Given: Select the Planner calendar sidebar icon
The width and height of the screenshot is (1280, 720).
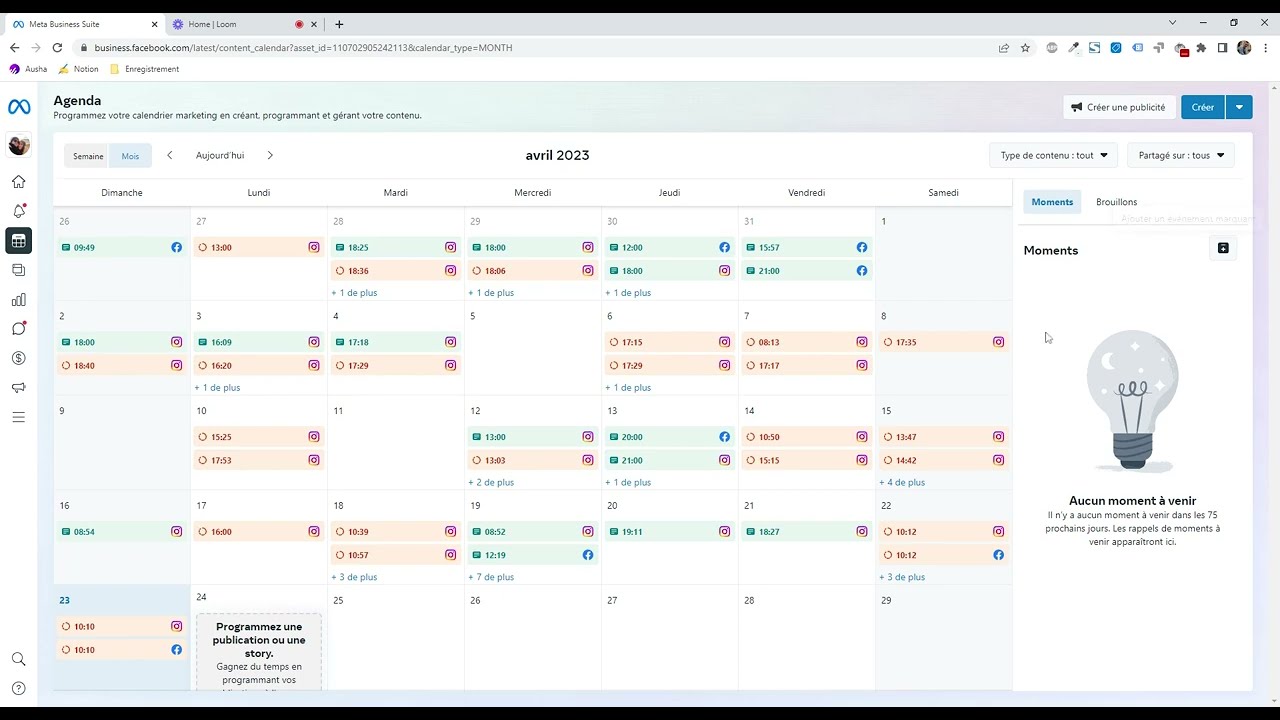Looking at the screenshot, I should click(x=18, y=241).
